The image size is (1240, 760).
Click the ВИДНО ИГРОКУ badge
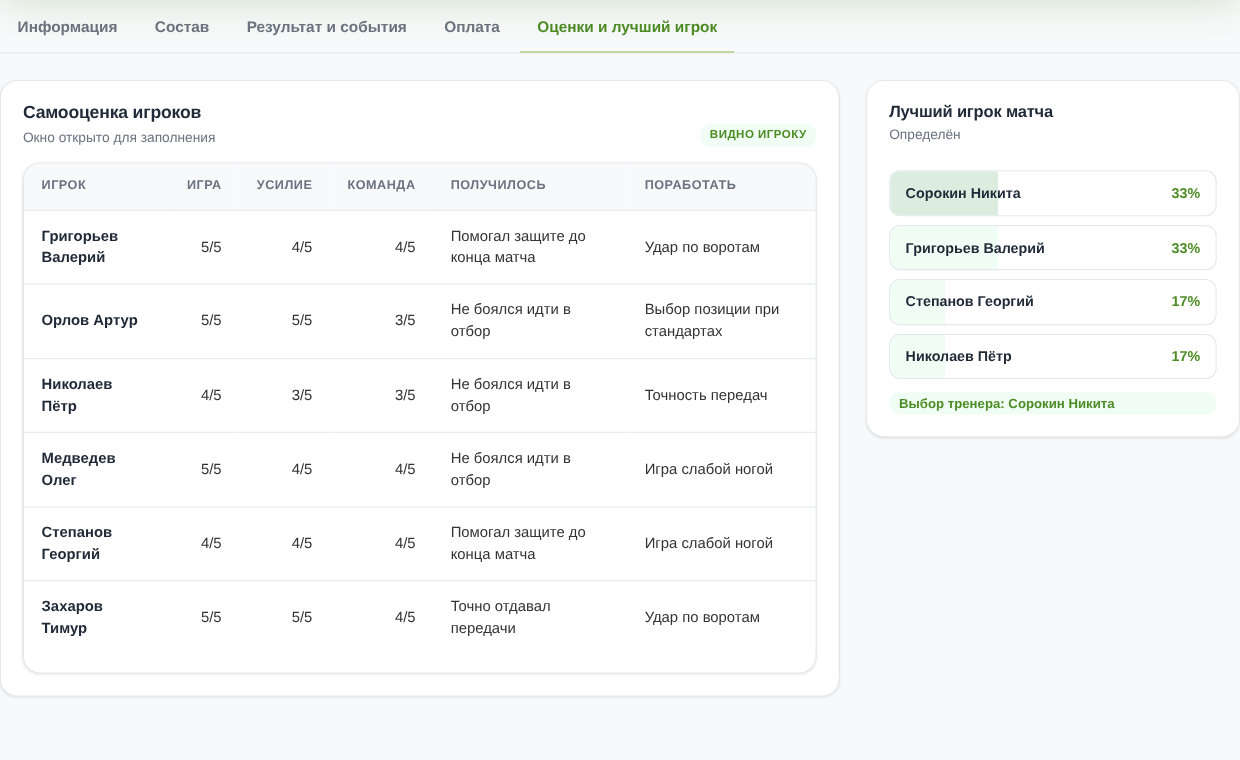click(758, 135)
